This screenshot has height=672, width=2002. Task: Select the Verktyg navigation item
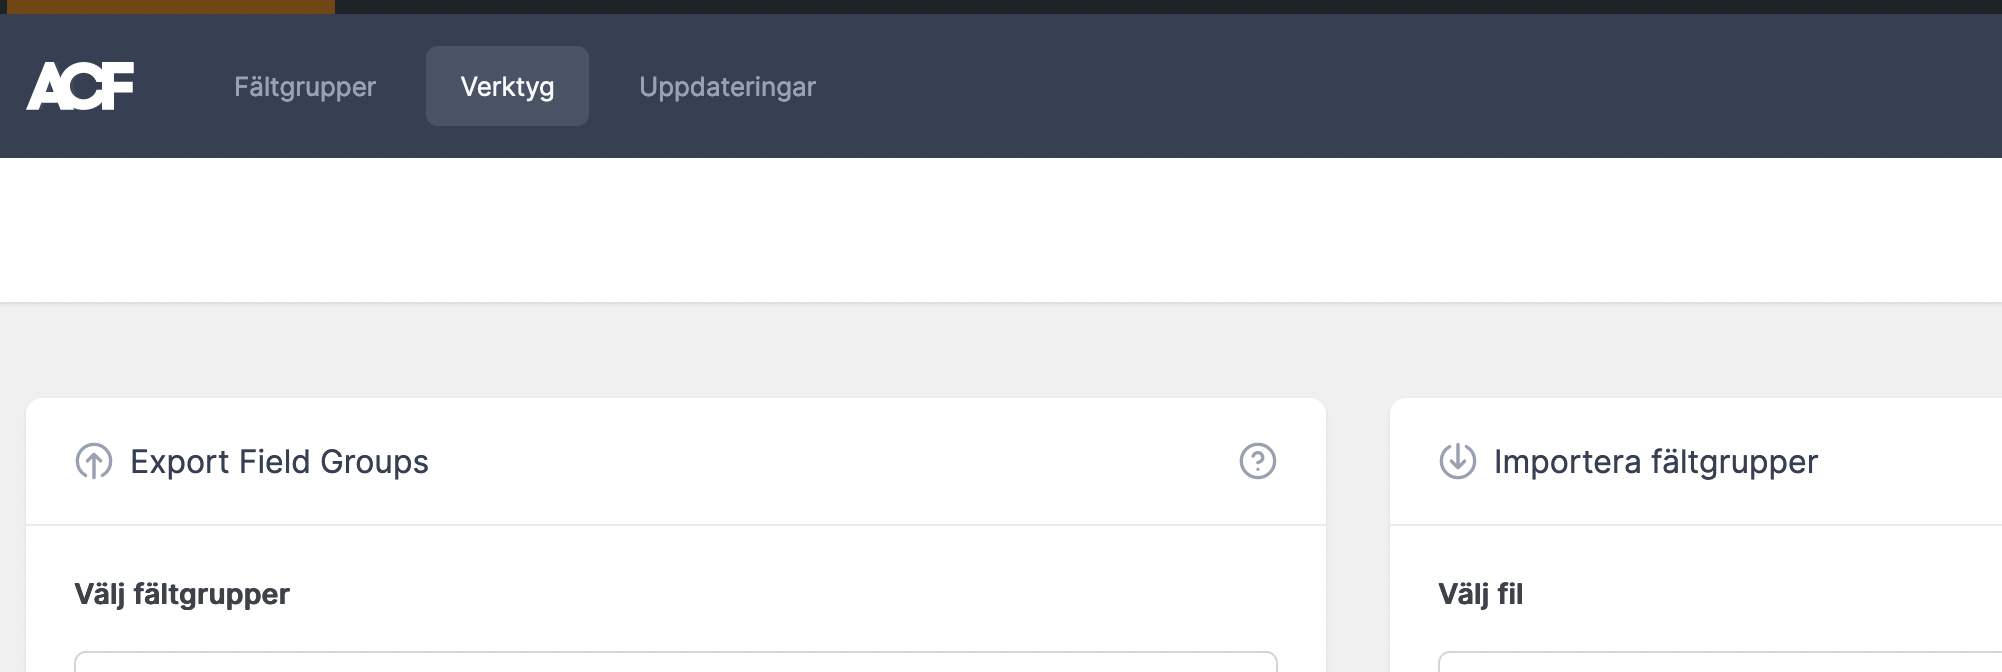click(x=506, y=86)
